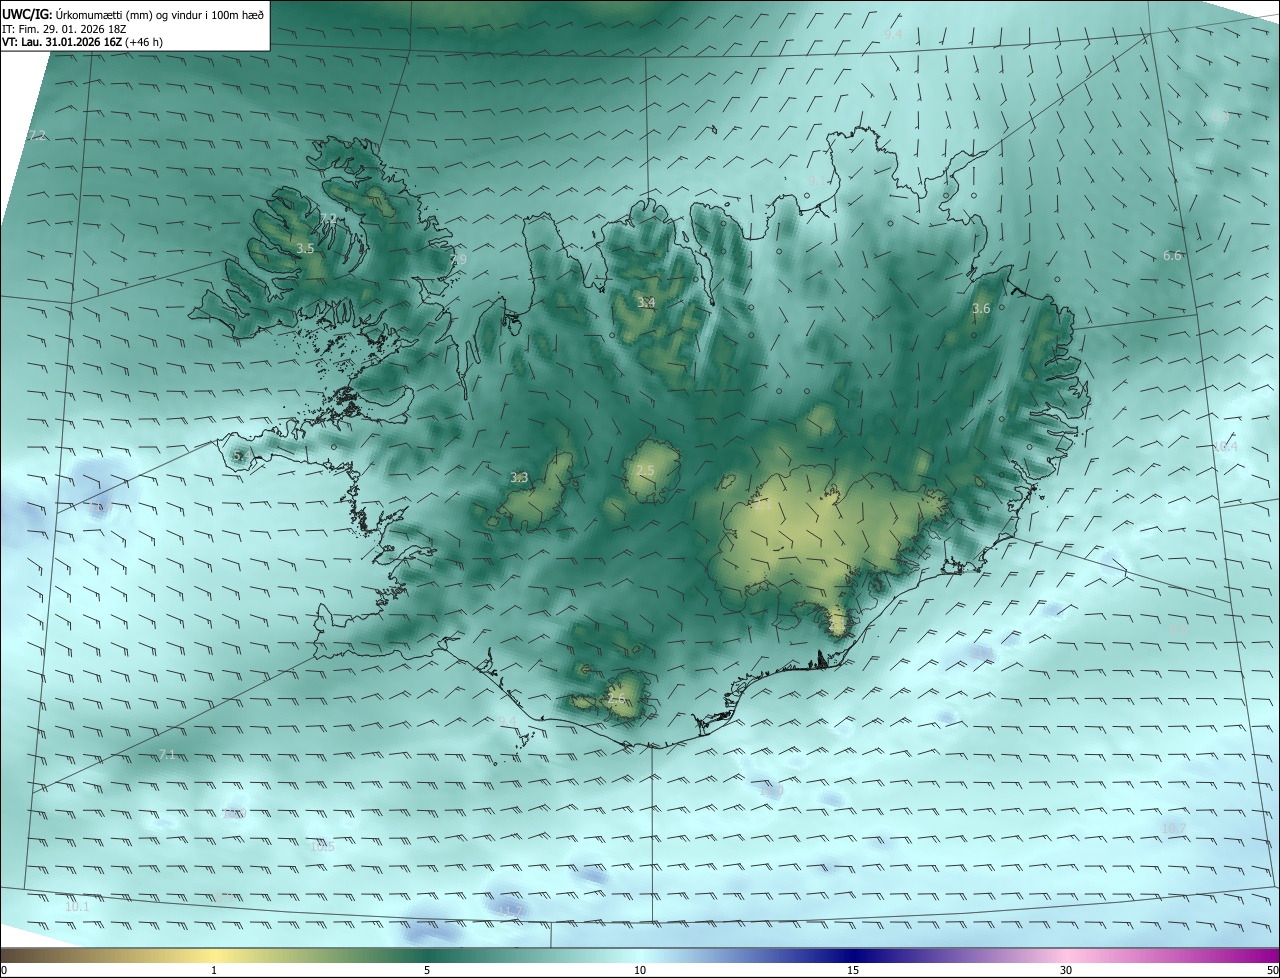Click the 3.5 value over the Westfjords
This screenshot has width=1280, height=978.
point(306,248)
